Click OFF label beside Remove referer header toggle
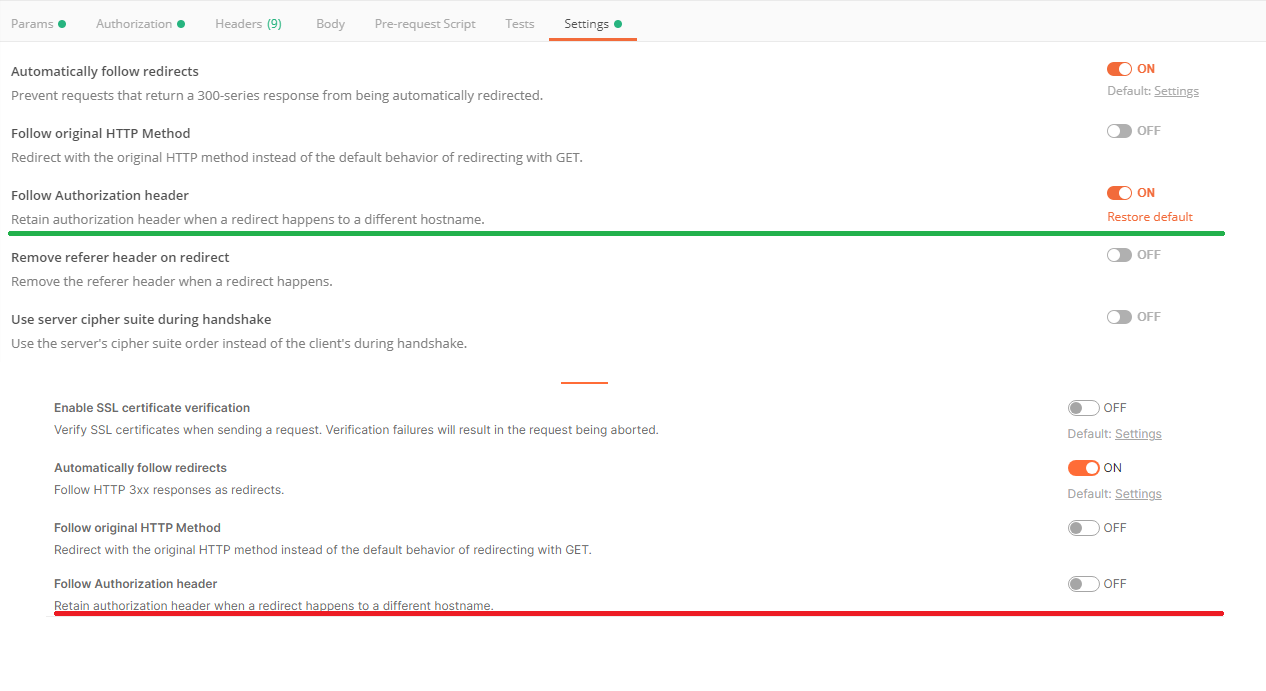The image size is (1266, 691). click(x=1149, y=255)
